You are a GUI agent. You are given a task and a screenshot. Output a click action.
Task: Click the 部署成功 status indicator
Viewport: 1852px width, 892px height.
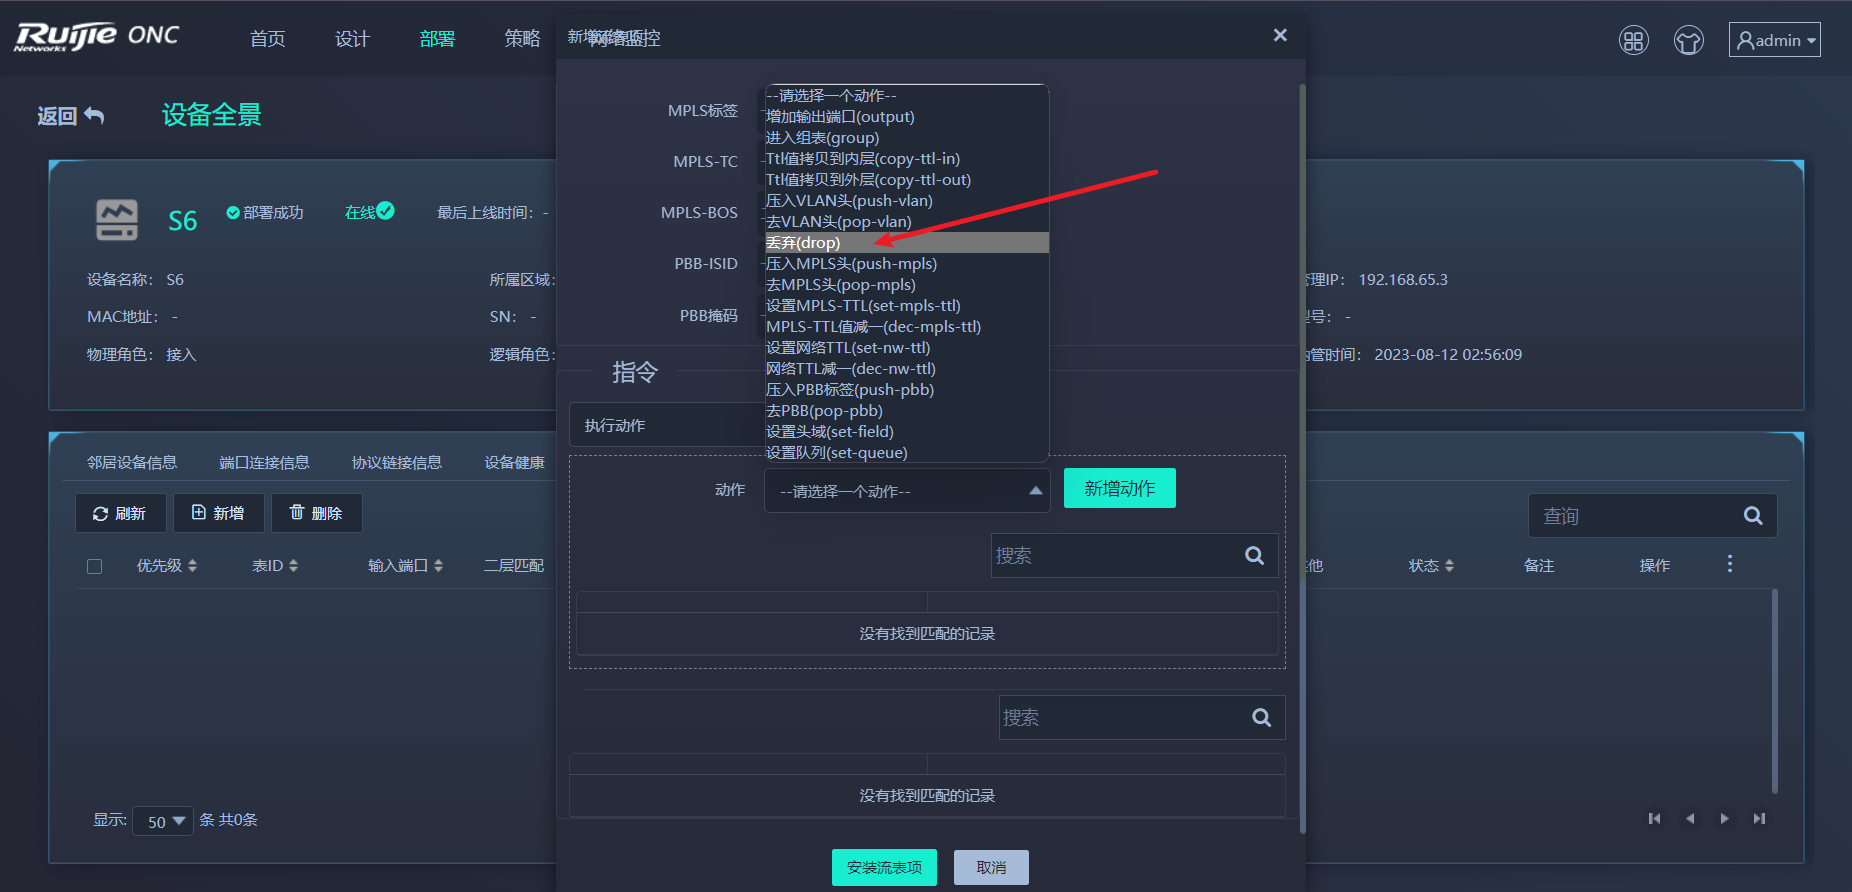(265, 212)
